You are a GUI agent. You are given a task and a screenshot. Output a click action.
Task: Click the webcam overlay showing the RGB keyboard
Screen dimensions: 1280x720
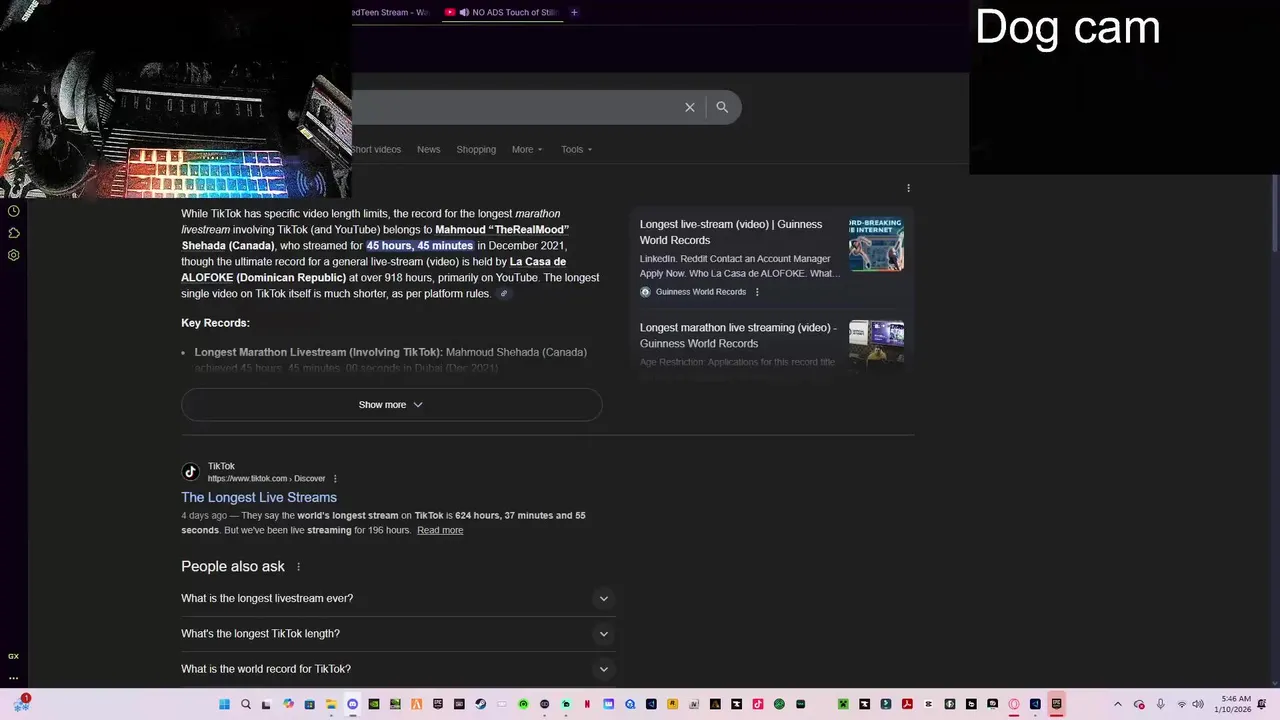click(x=175, y=100)
